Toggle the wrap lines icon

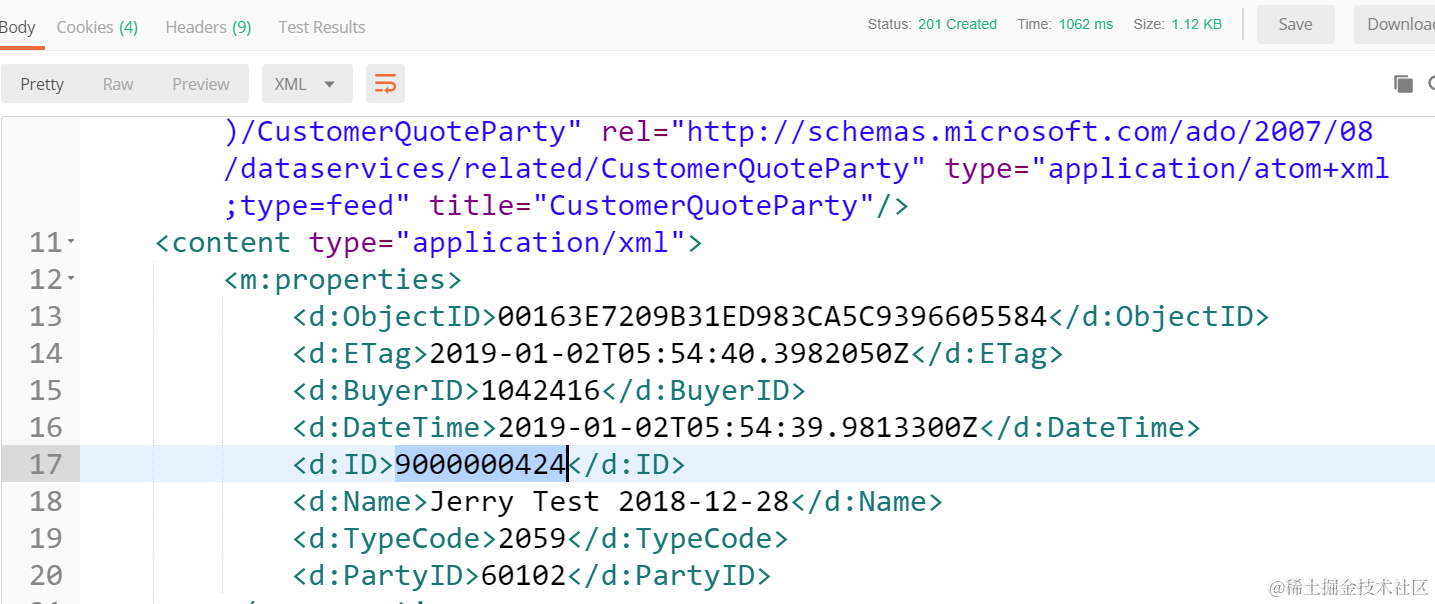pos(385,84)
